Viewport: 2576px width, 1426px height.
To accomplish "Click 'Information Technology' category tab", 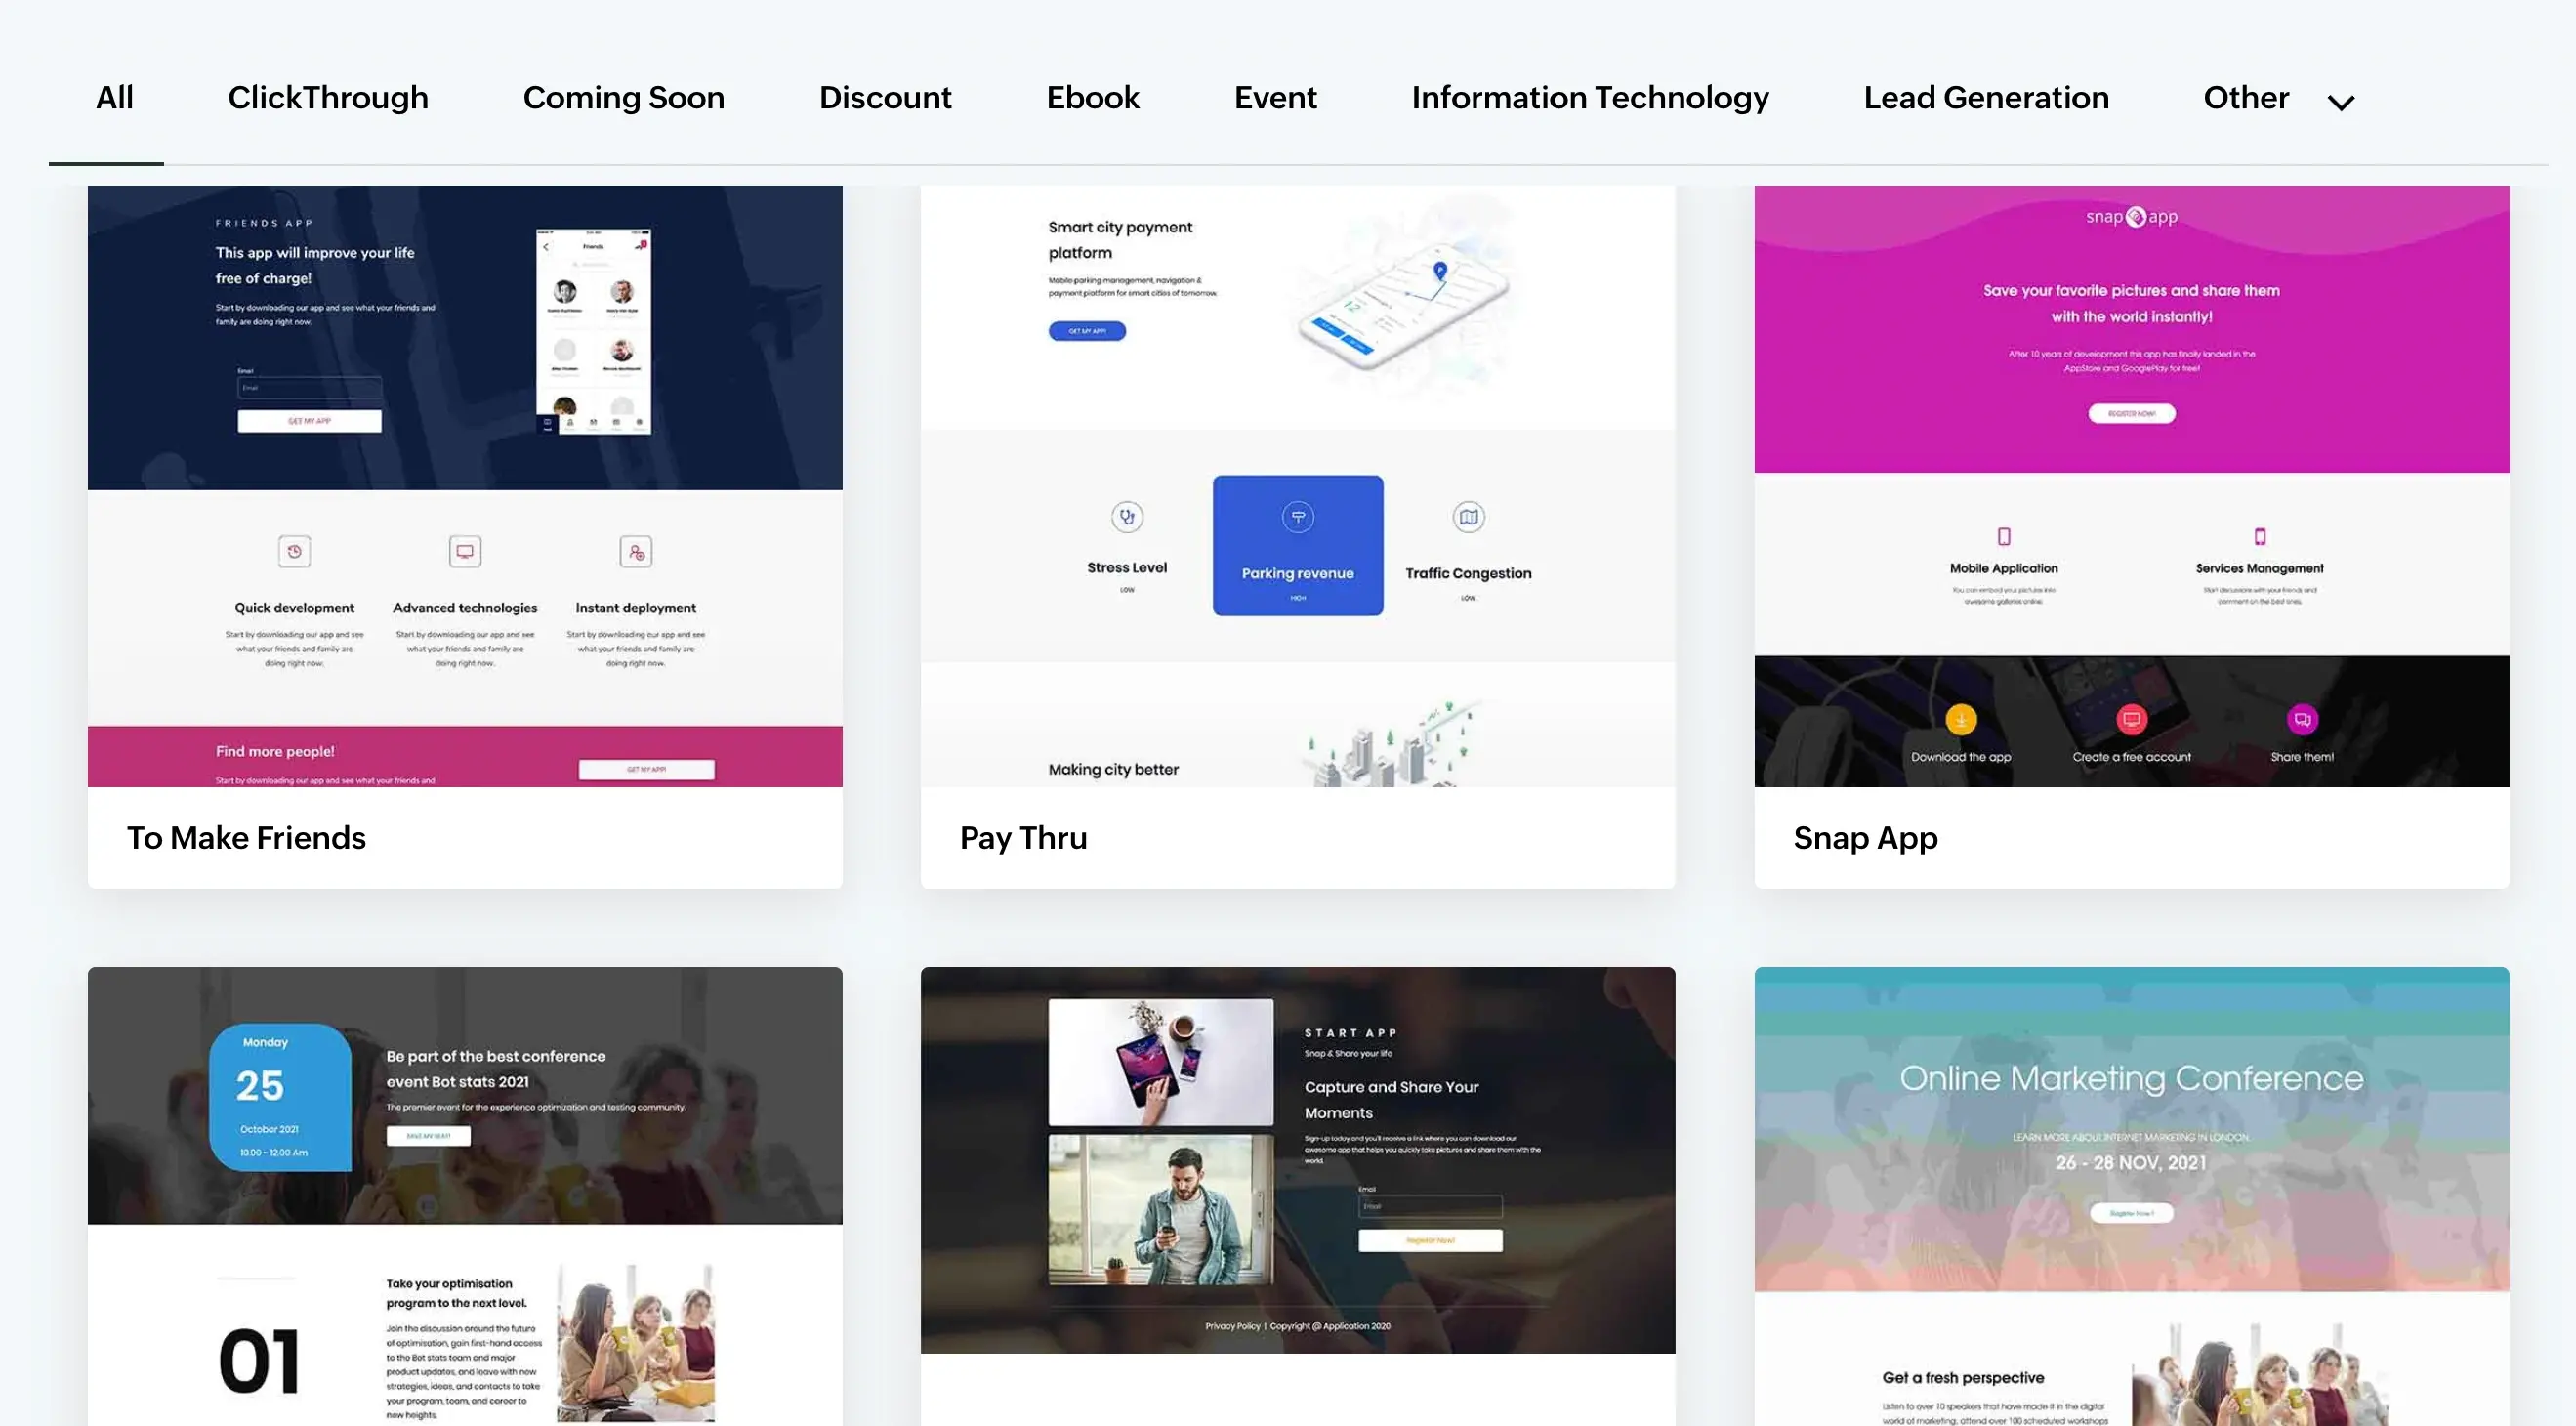I will click(1590, 99).
